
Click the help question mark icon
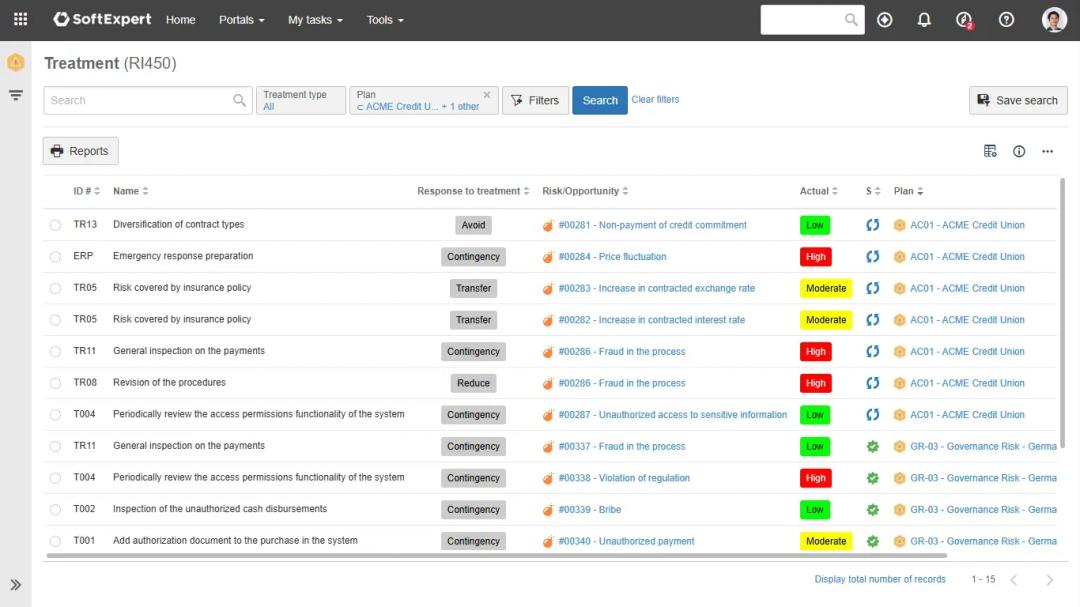tap(1006, 20)
